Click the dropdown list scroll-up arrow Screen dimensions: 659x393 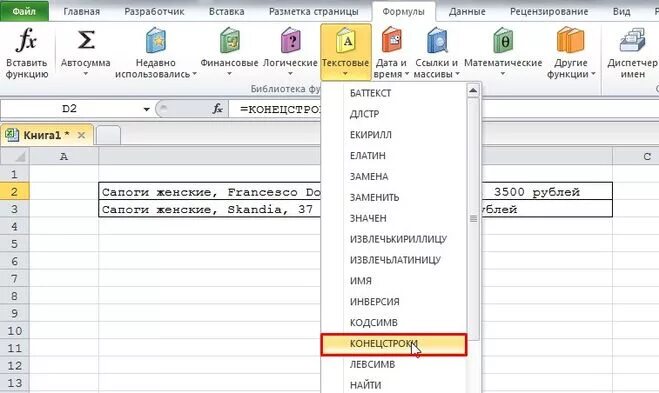pyautogui.click(x=473, y=90)
